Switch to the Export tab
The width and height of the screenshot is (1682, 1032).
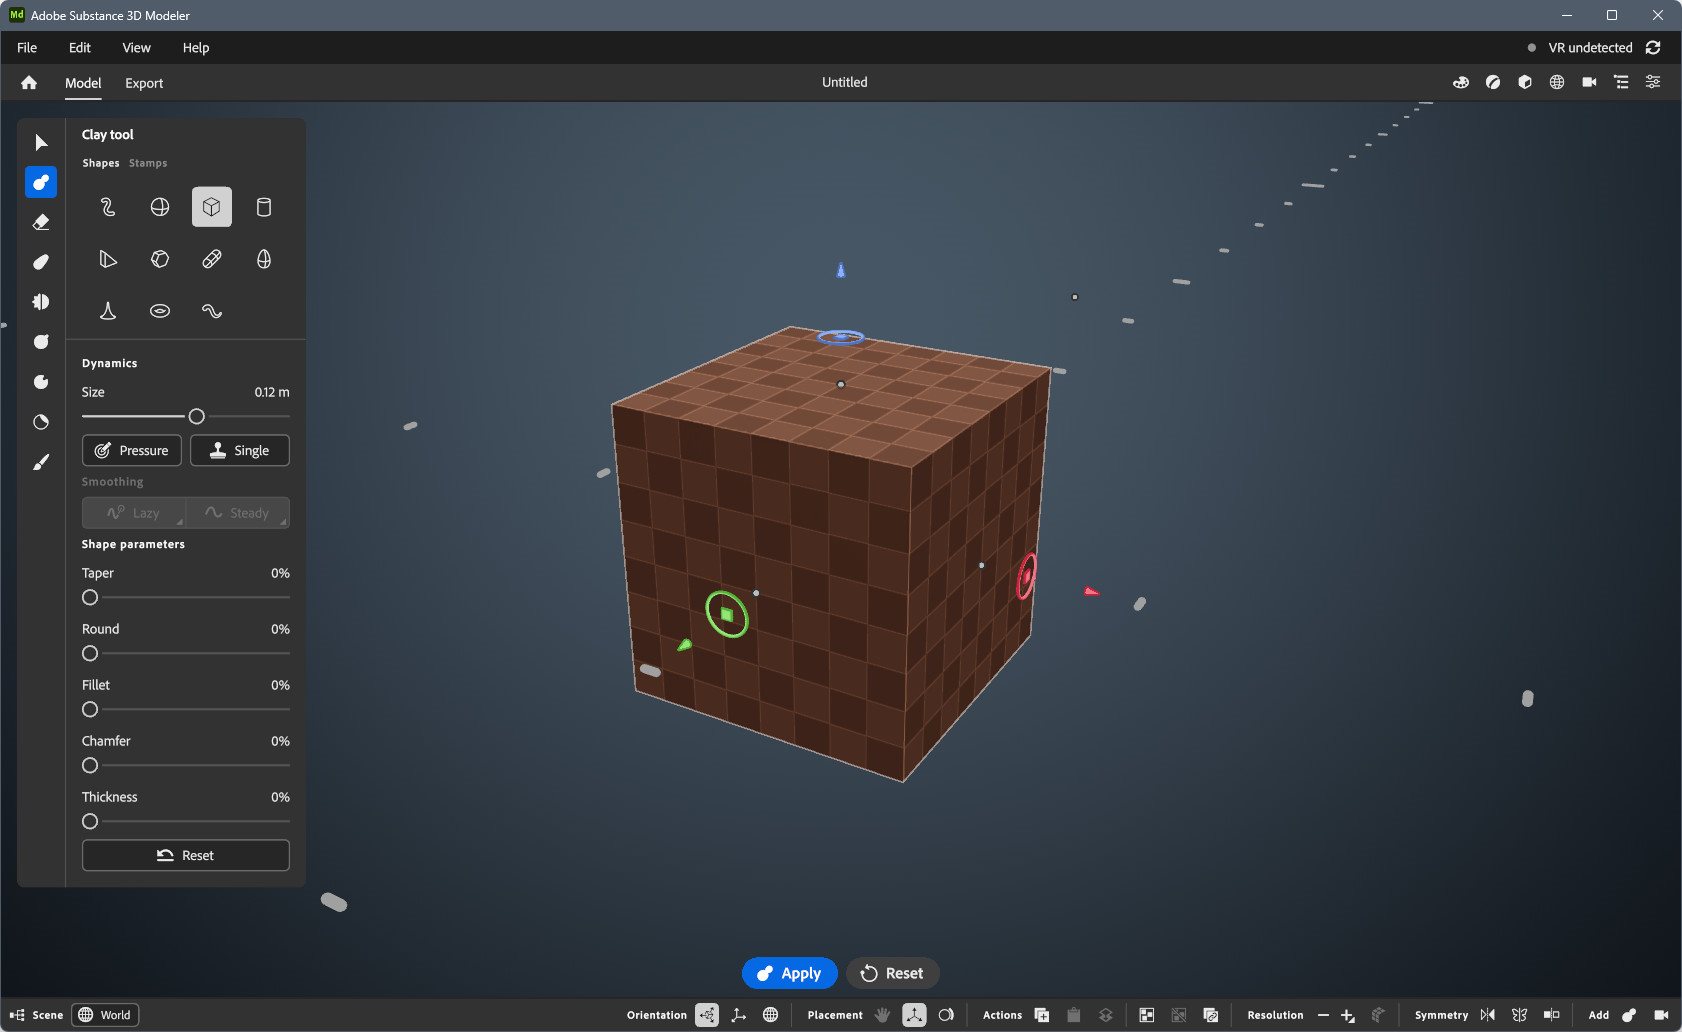(x=144, y=83)
